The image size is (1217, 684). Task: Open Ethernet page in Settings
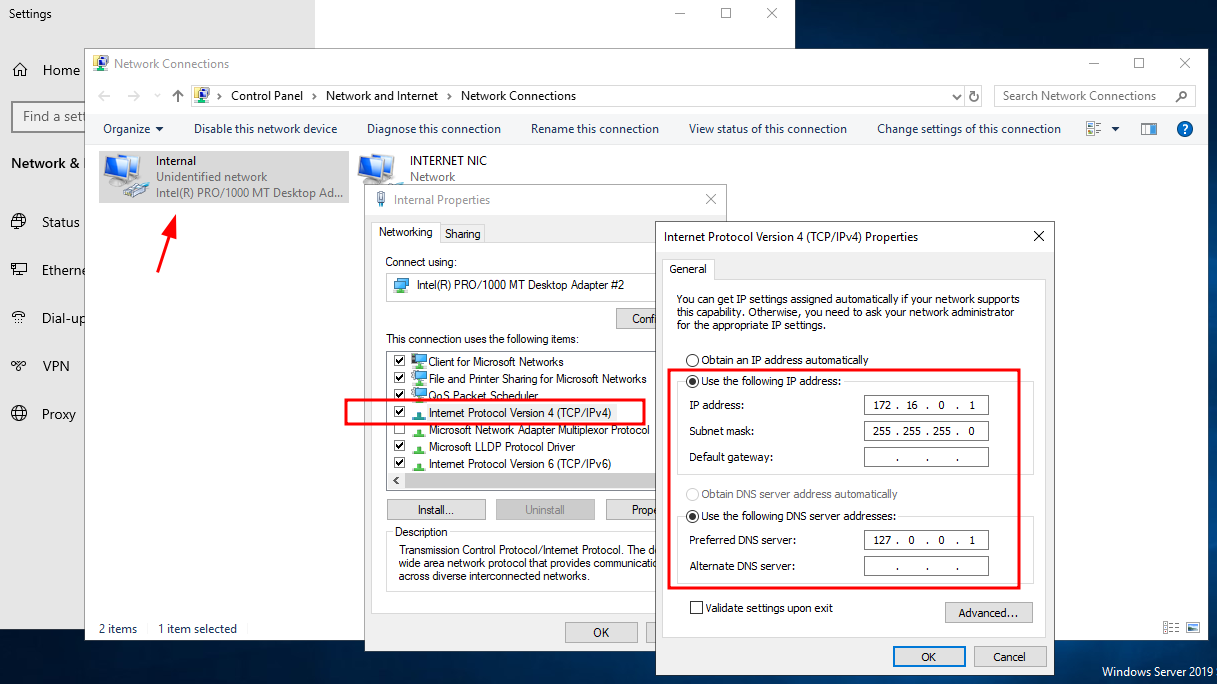(x=47, y=270)
